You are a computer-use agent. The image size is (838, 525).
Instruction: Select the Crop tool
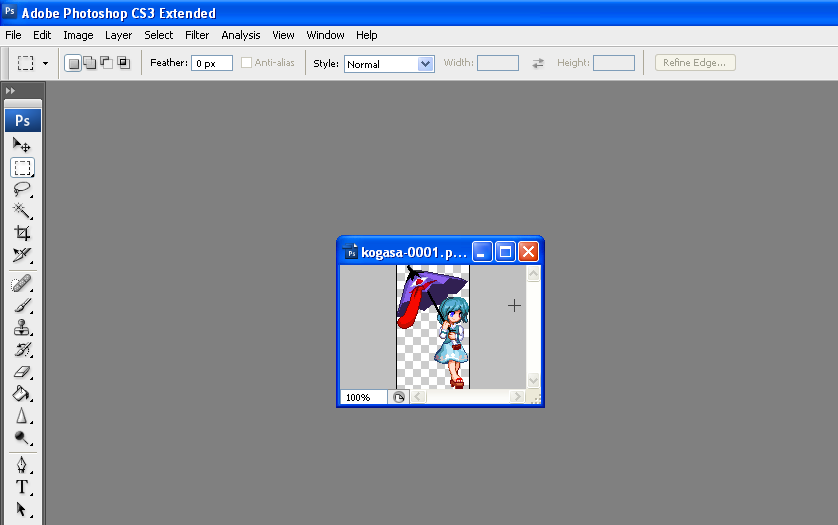tap(22, 233)
